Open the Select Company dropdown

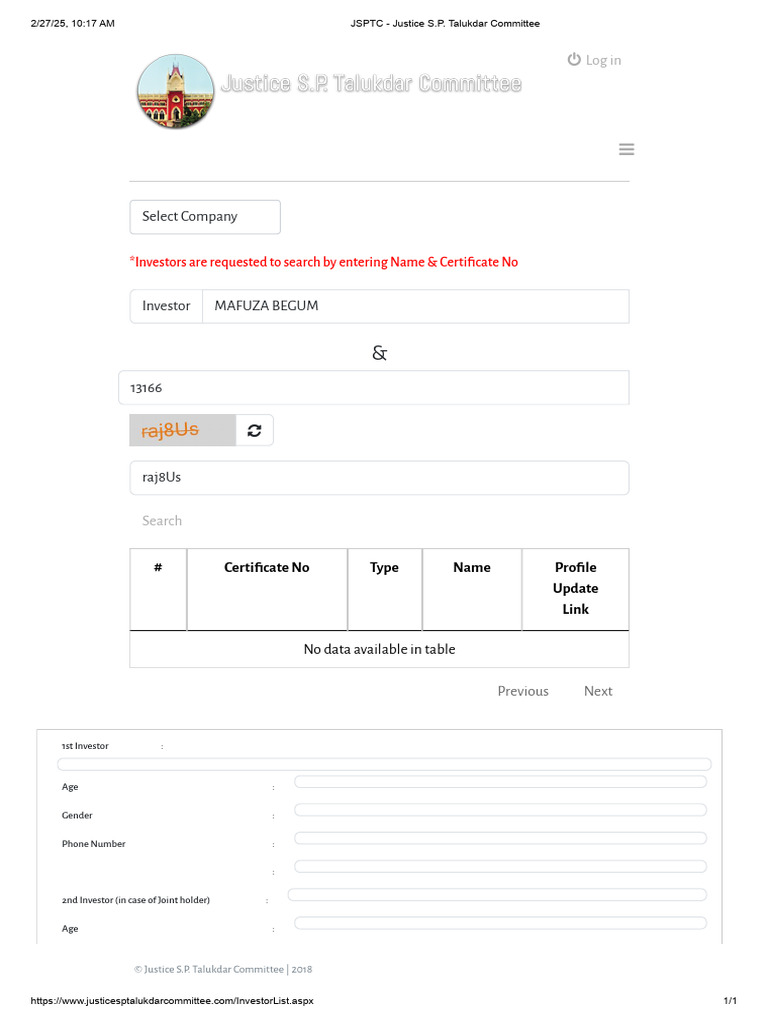point(205,217)
